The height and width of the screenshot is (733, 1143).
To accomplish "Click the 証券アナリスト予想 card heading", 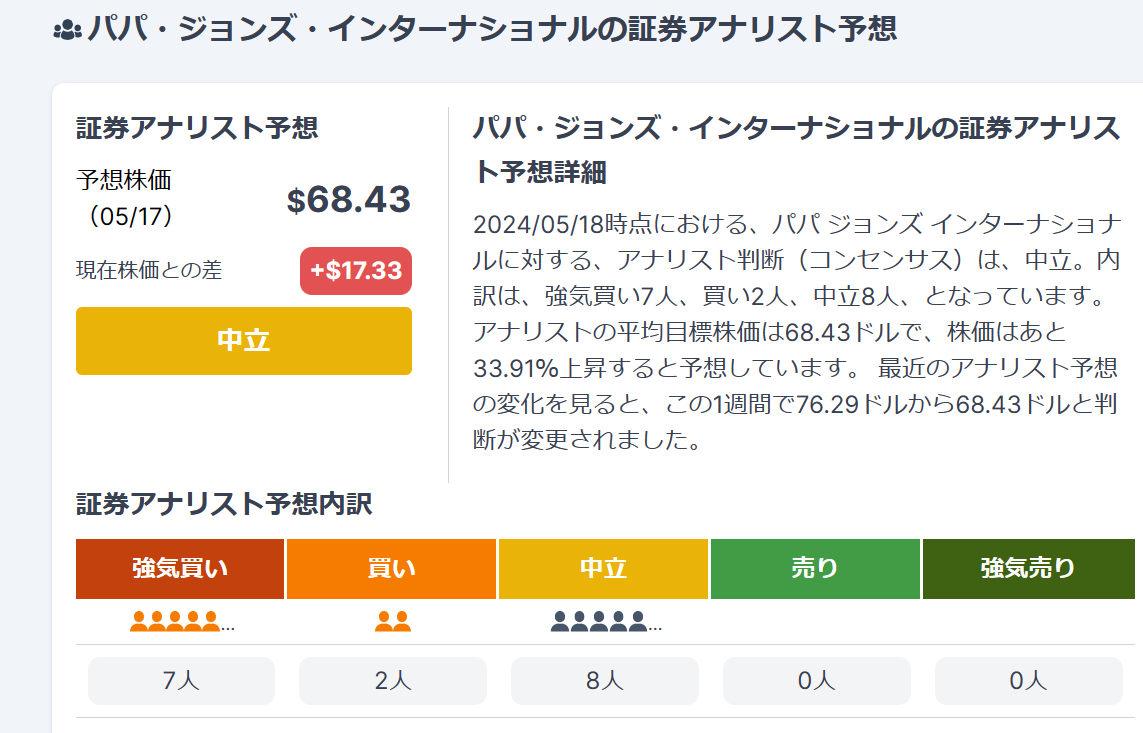I will coord(198,128).
